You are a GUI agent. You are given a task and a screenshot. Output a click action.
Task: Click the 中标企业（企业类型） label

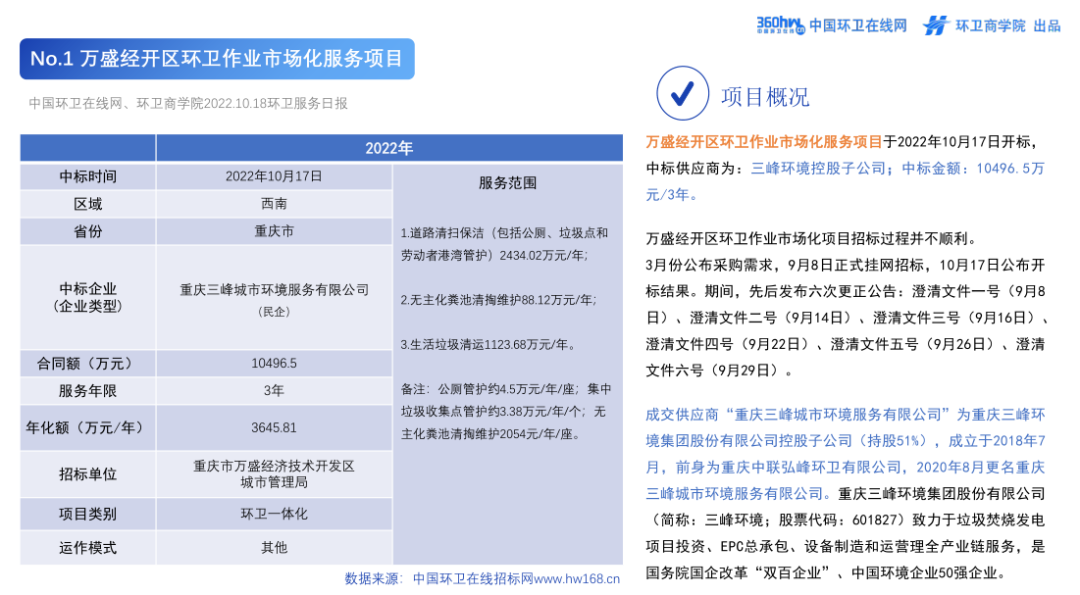pos(87,298)
